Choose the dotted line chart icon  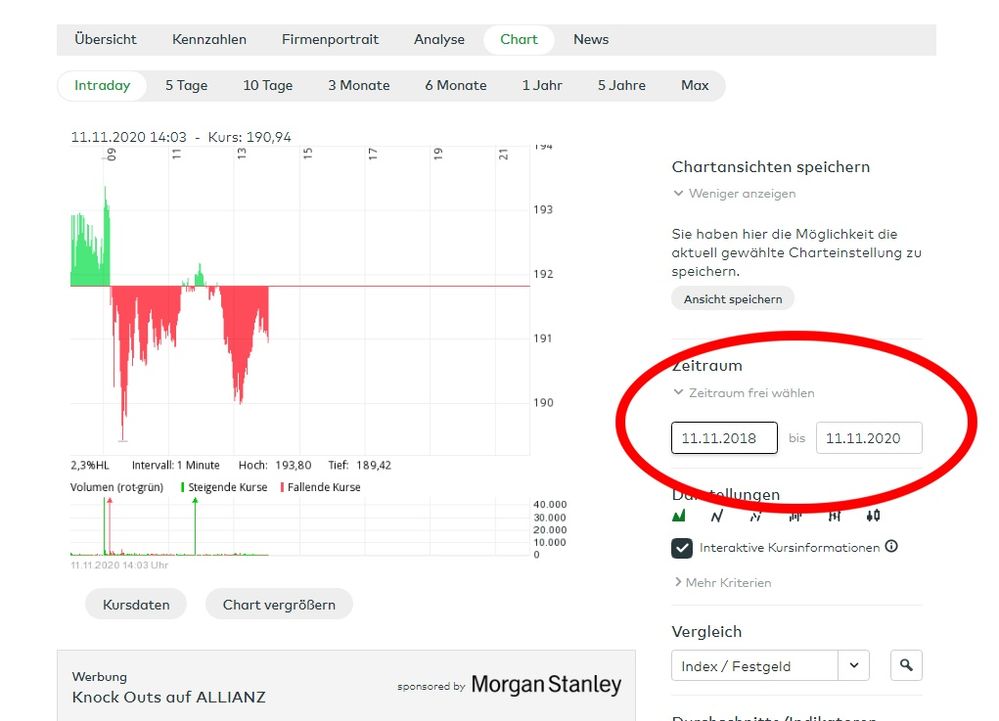756,516
